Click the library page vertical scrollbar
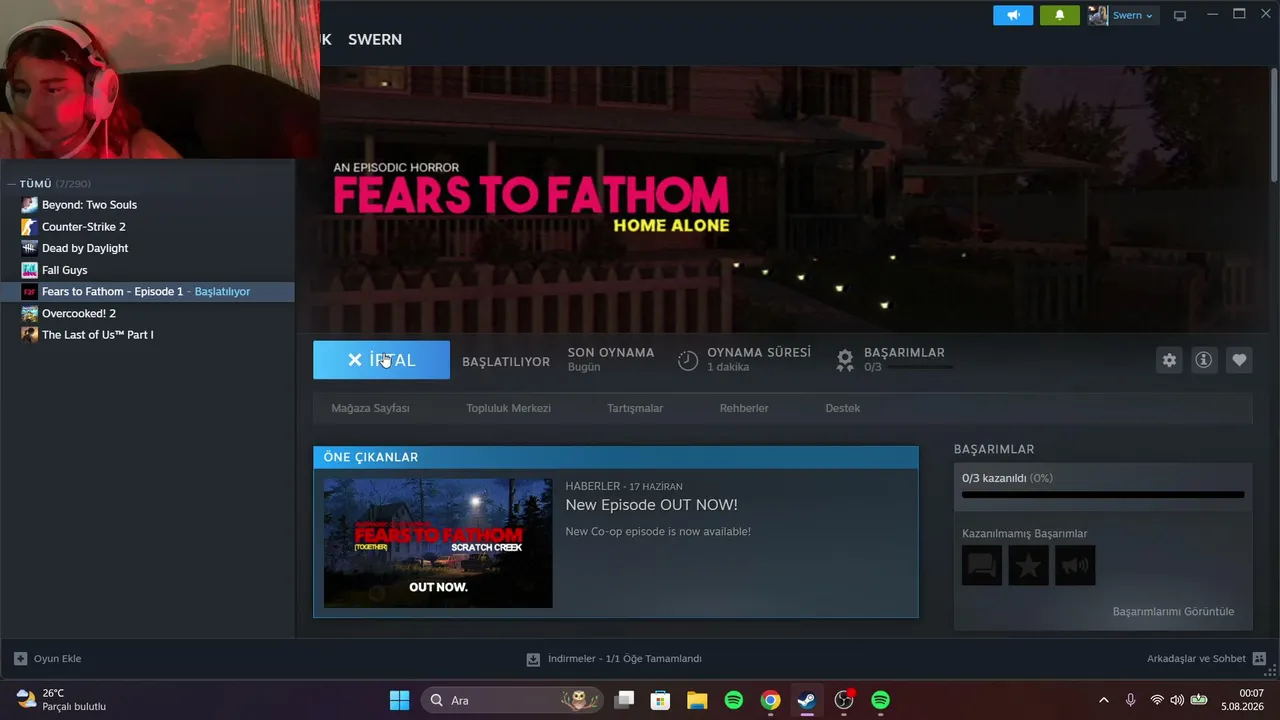1280x720 pixels. coord(1274,125)
